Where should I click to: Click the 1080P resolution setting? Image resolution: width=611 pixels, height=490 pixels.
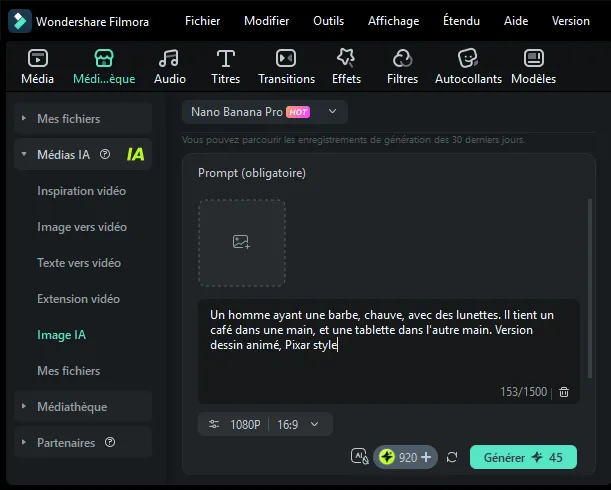click(245, 424)
